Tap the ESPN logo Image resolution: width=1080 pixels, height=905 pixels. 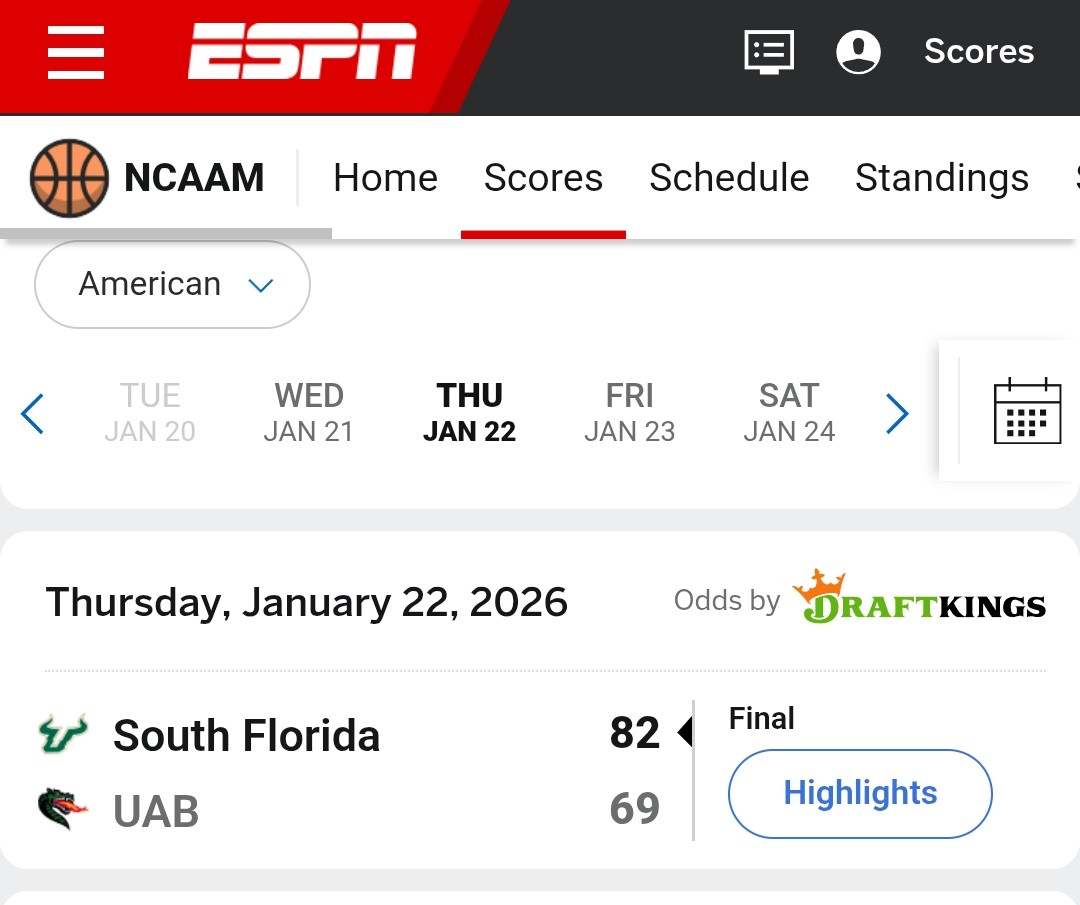coord(302,52)
